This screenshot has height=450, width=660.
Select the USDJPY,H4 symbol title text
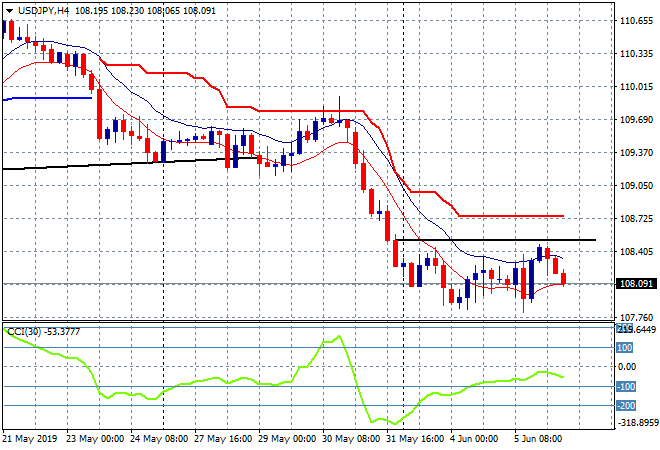43,11
